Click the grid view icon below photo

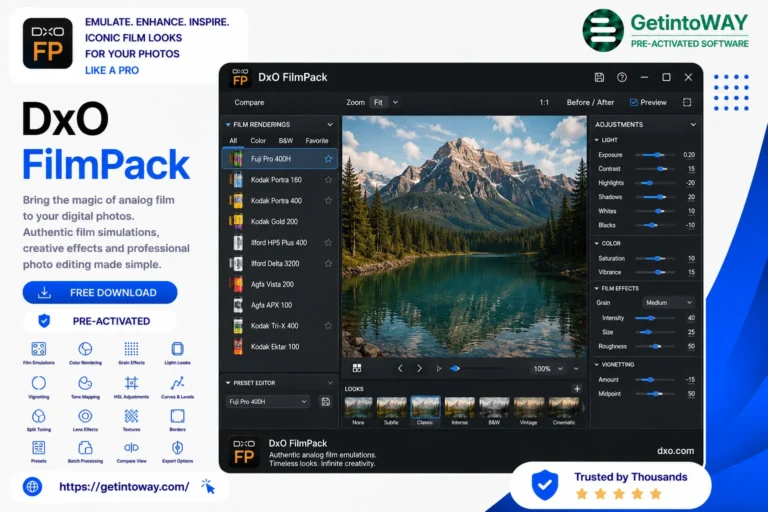tap(357, 368)
